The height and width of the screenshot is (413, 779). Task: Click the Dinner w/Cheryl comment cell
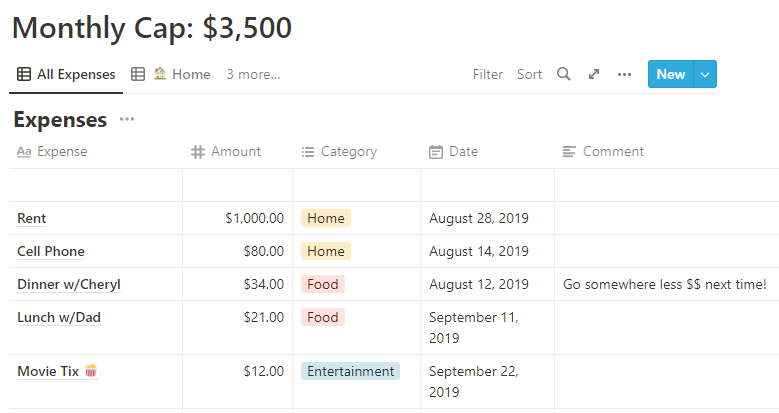click(664, 284)
